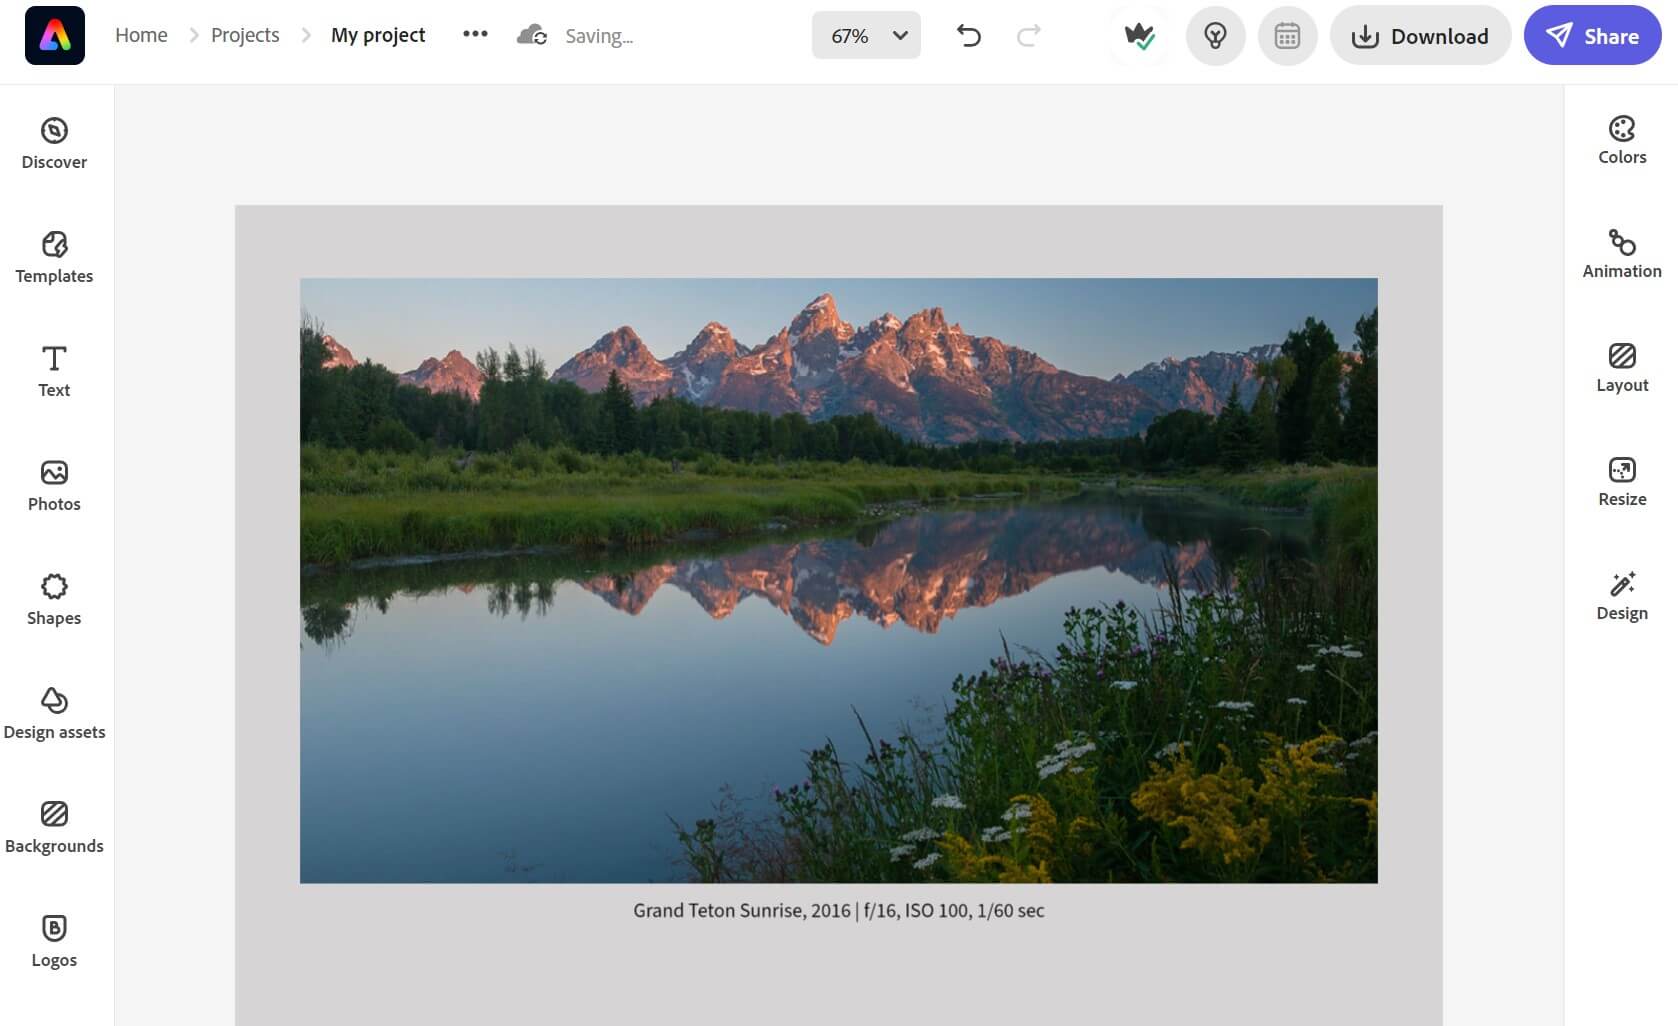Open the Discover panel
Viewport: 1678px width, 1026px height.
54,144
